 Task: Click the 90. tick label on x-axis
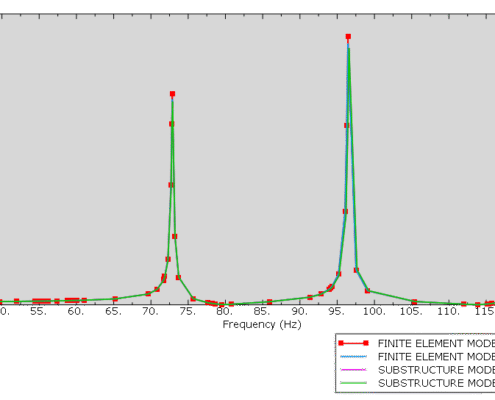point(299,312)
